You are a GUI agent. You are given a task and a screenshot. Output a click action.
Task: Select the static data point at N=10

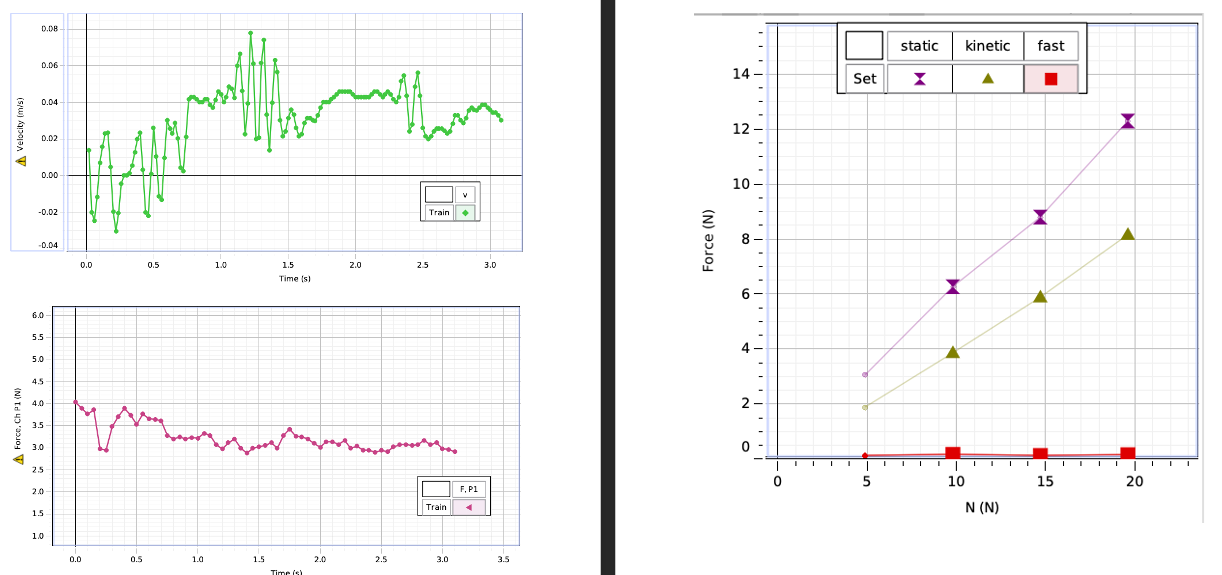pyautogui.click(x=953, y=287)
